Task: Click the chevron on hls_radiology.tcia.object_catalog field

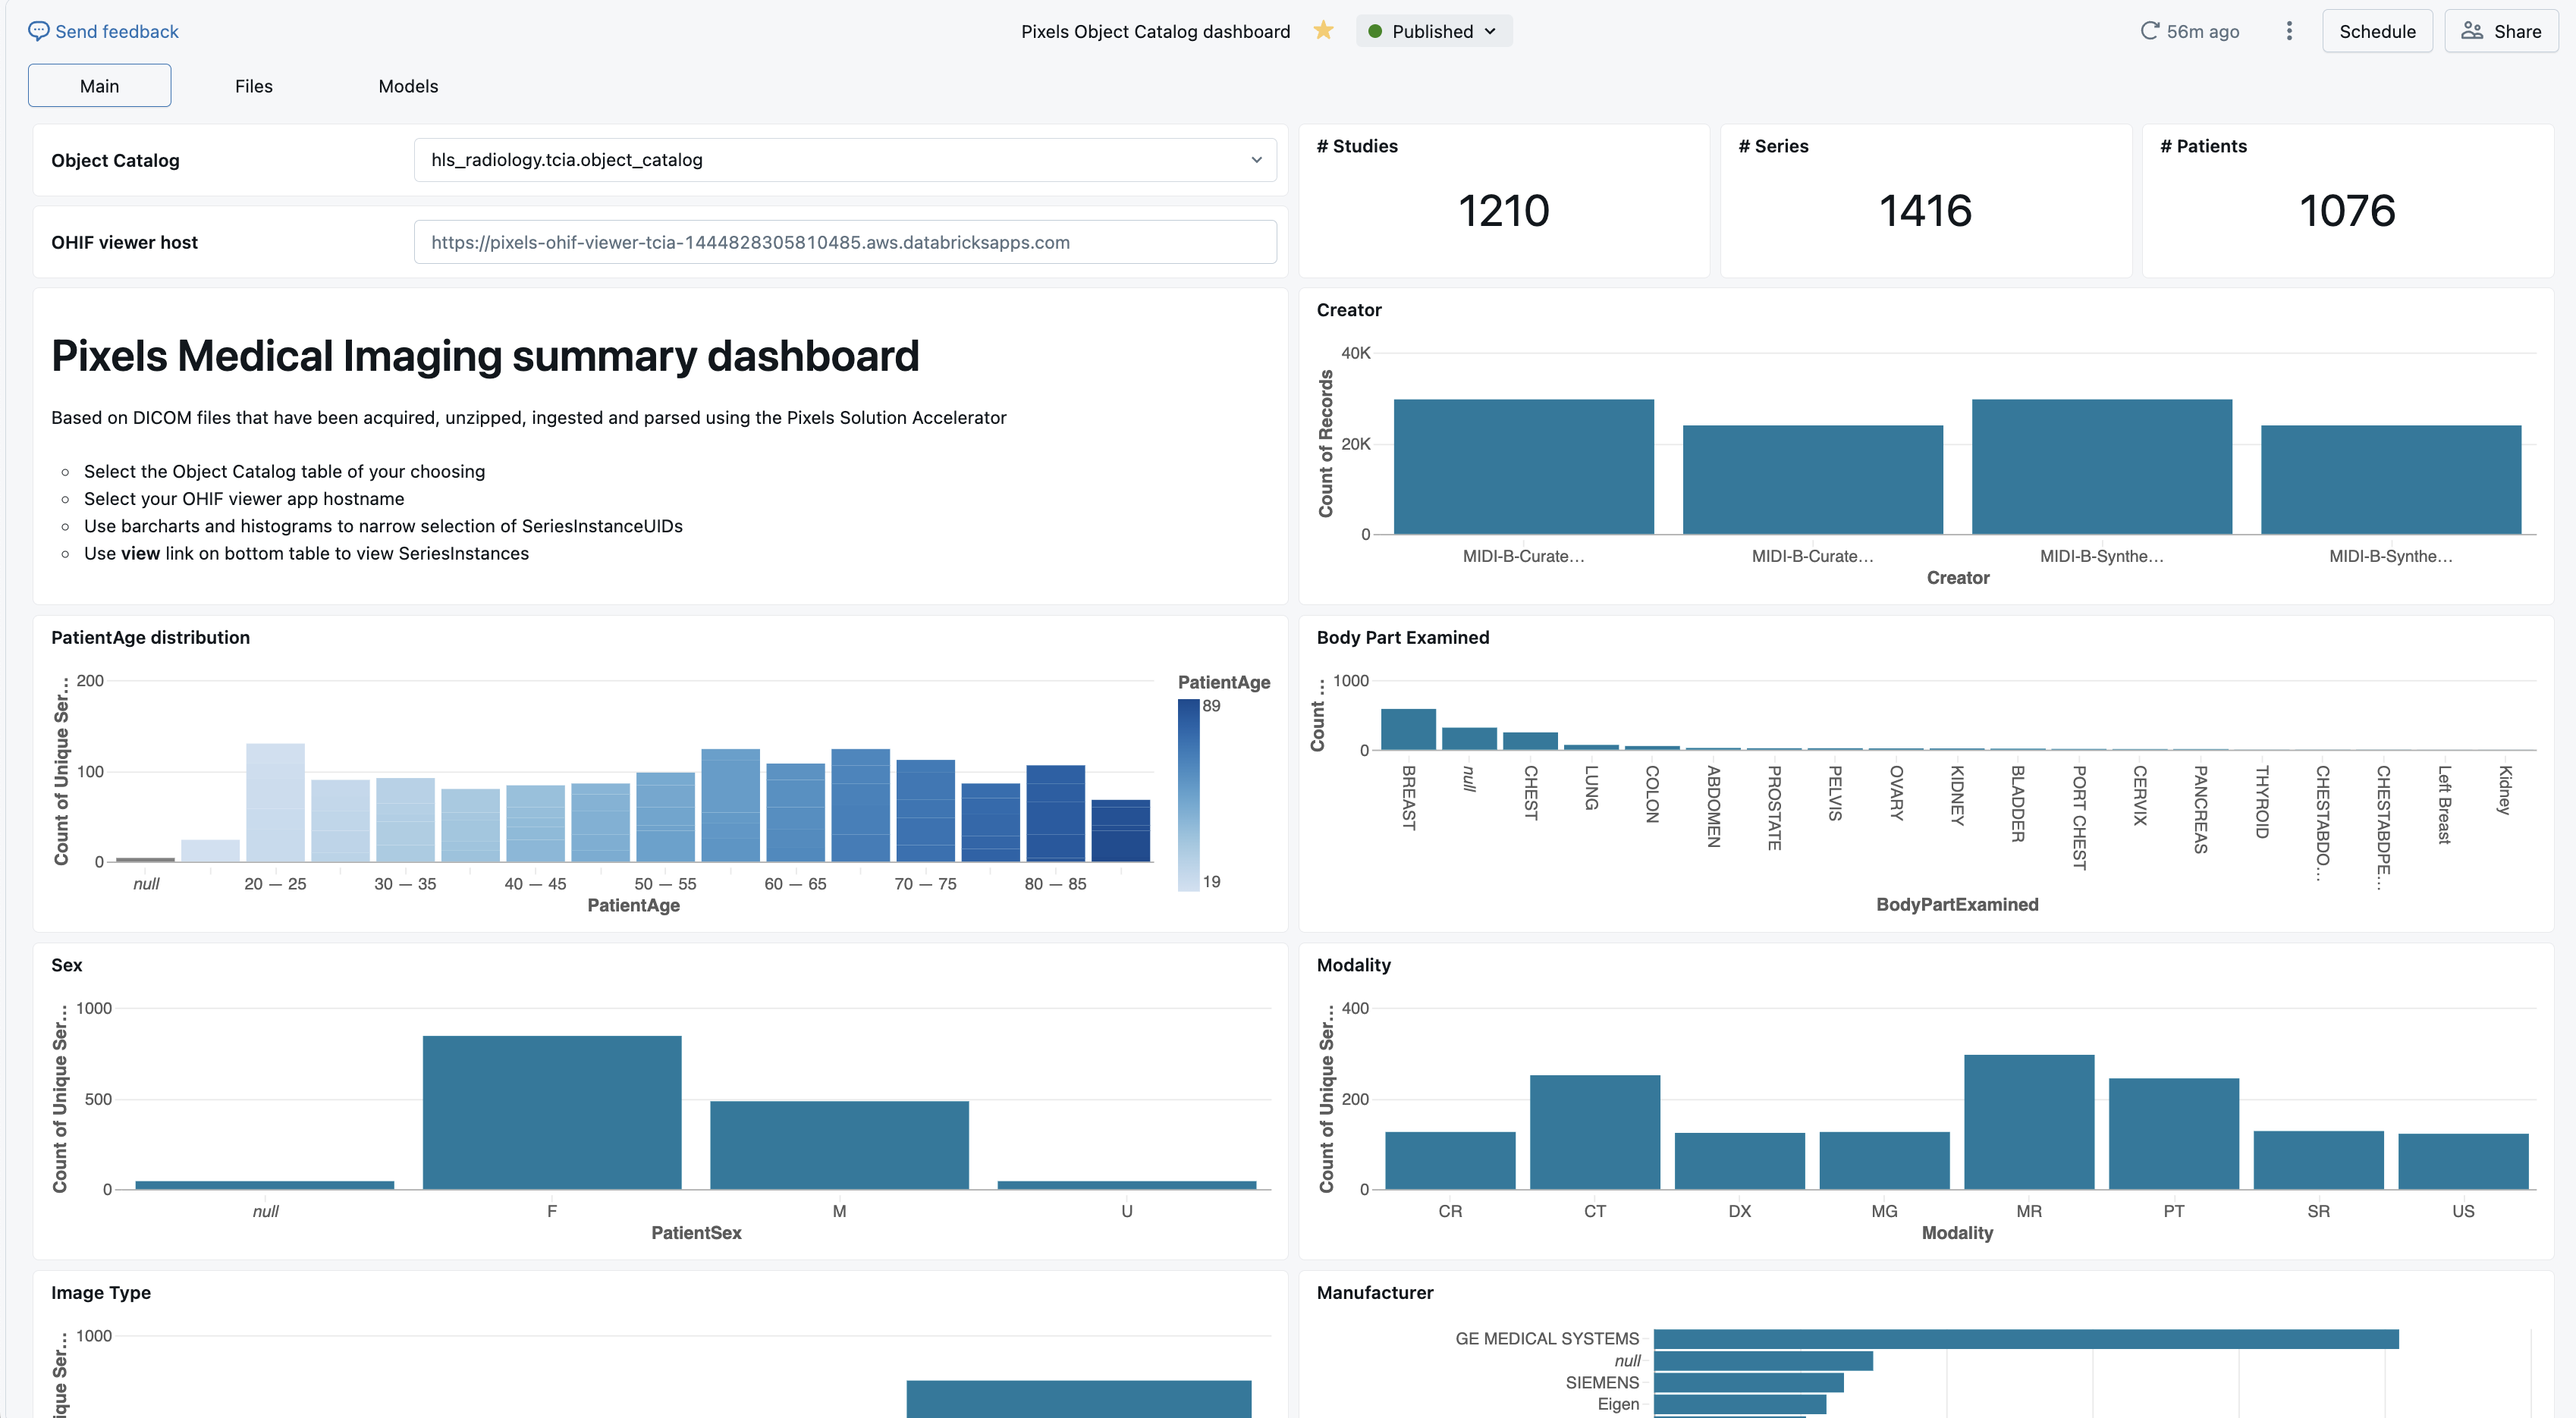Action: [x=1256, y=160]
